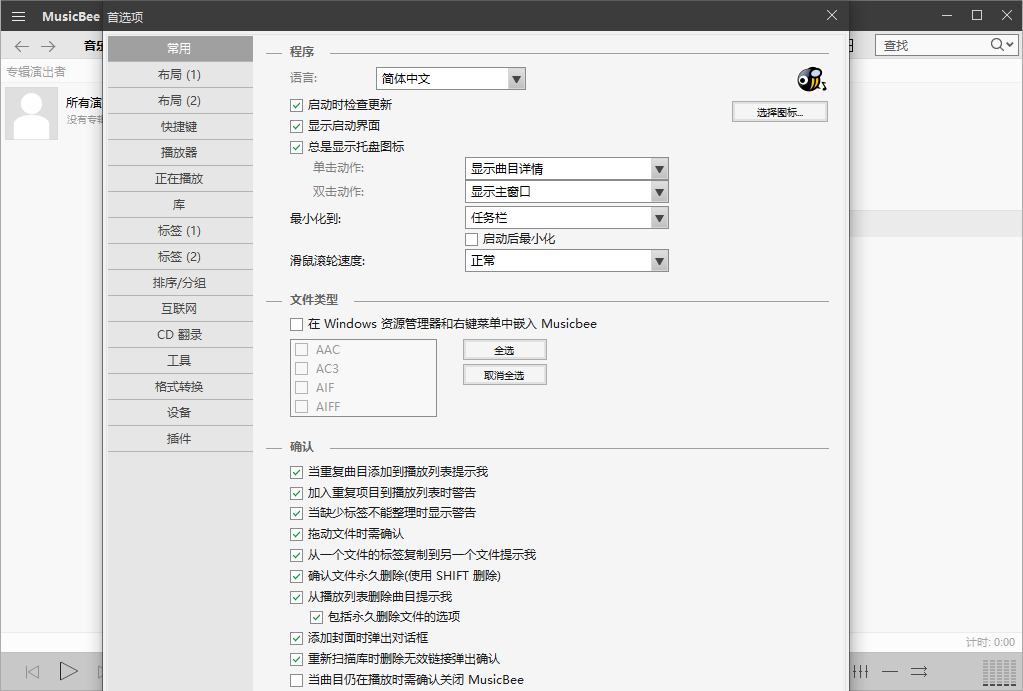Check the AAC file type checkbox

(301, 350)
